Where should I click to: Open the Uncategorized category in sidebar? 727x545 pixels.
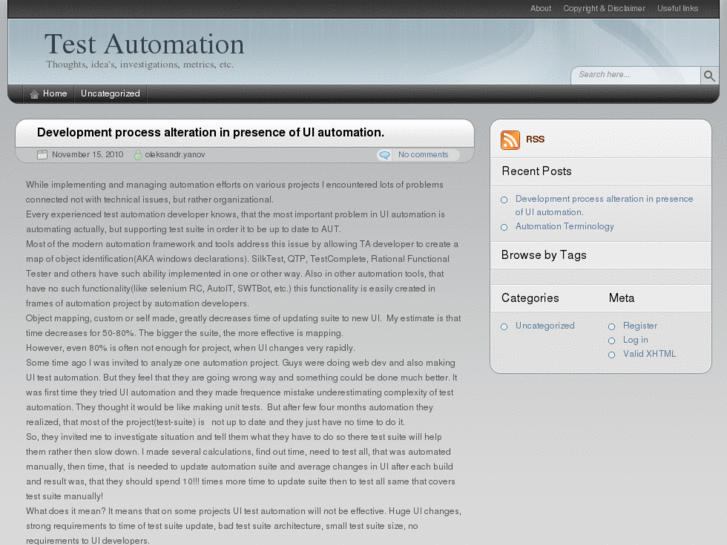click(545, 326)
